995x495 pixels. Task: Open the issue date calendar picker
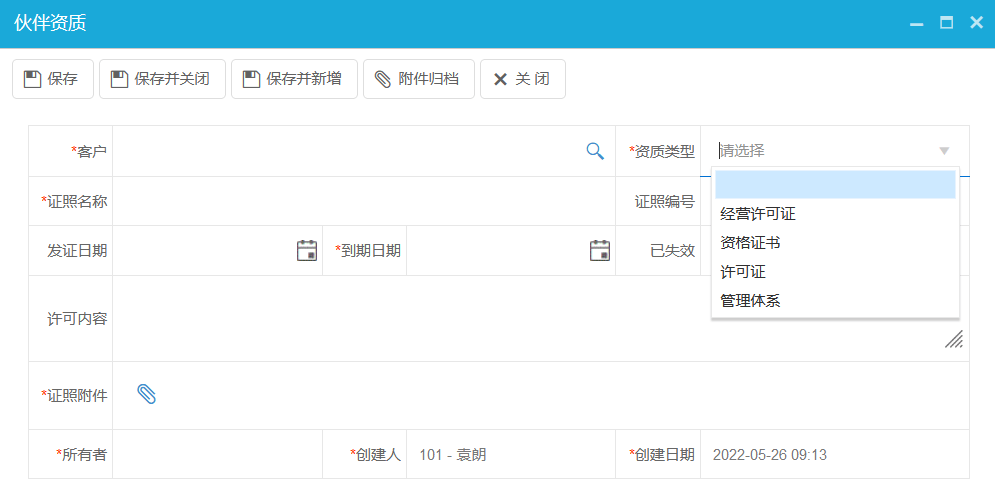[307, 251]
